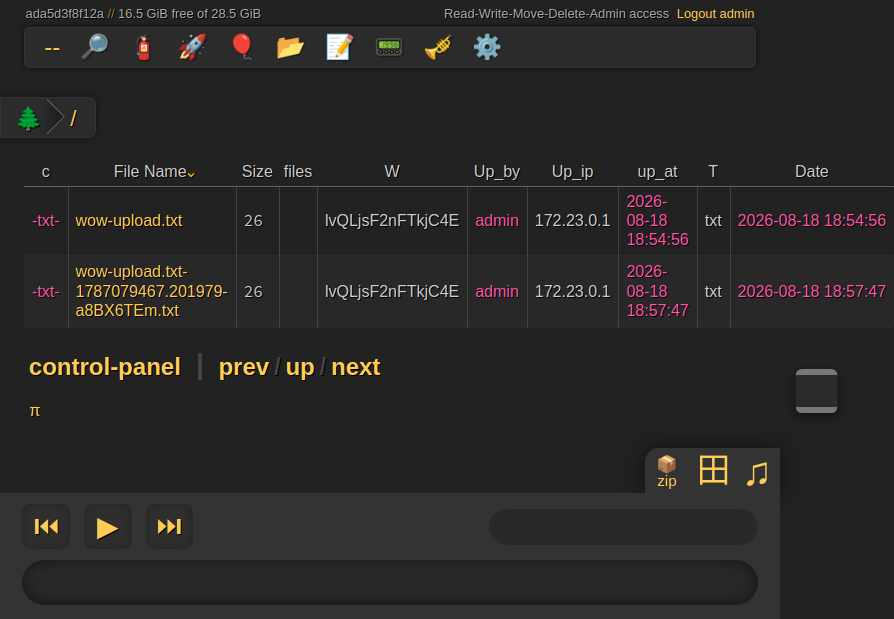Close toolbar panes with the -- button
This screenshot has width=894, height=619.
[52, 48]
